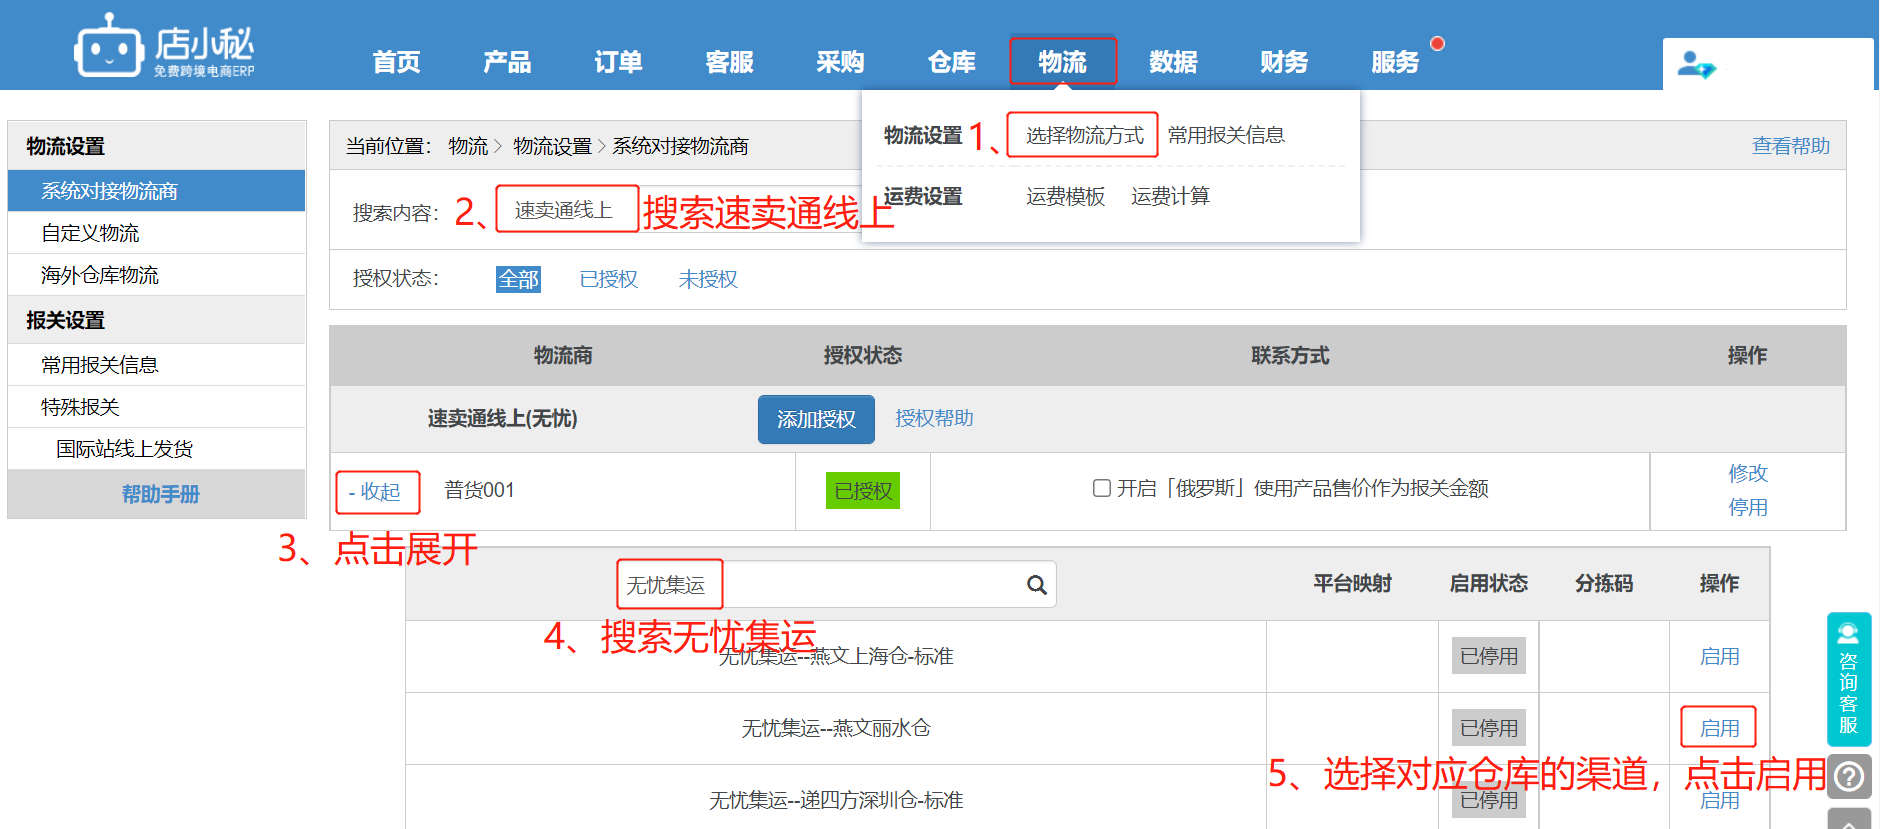Click the 店小秘 robot logo
Screen dimensions: 1880x829
165,46
